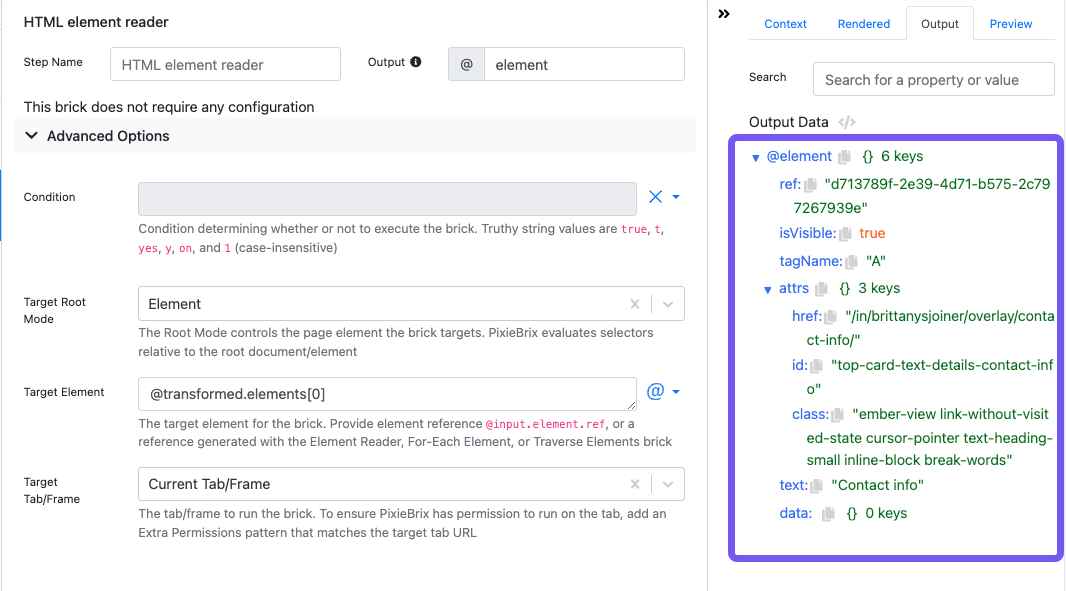Switch to the Context tab
This screenshot has height=591, width=1066.
(785, 24)
